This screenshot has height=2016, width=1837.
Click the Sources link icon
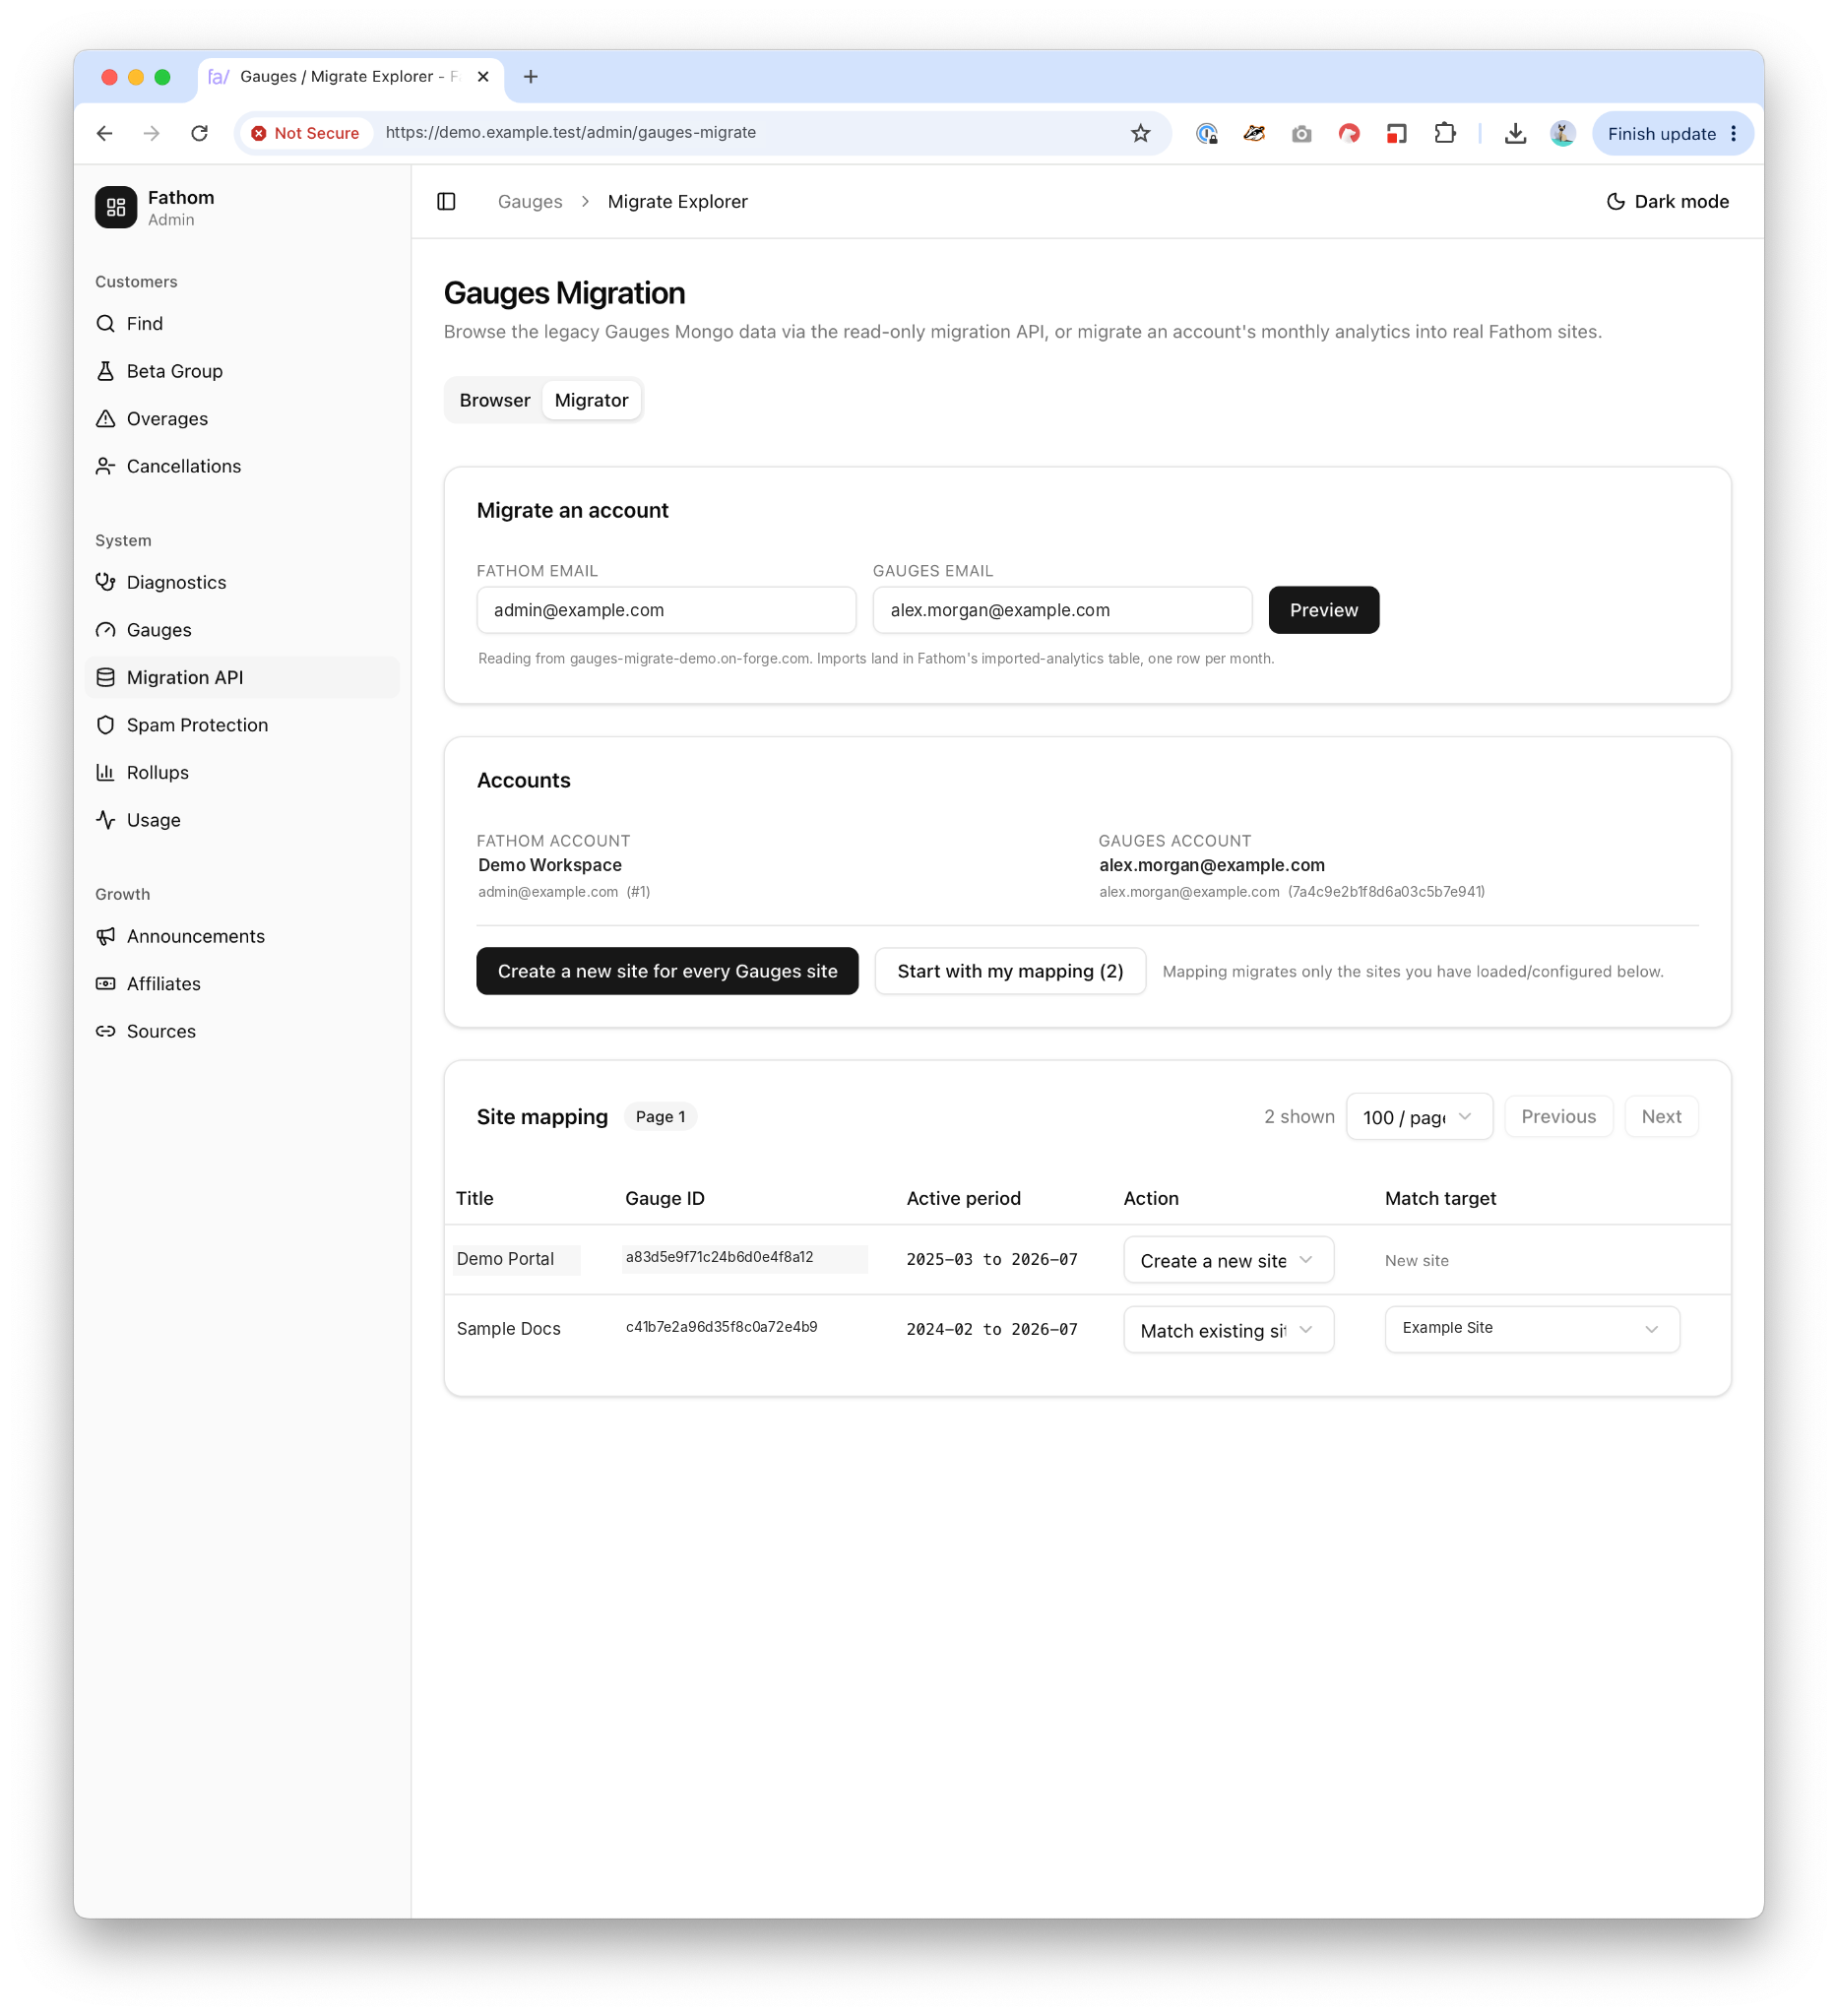tap(105, 1031)
